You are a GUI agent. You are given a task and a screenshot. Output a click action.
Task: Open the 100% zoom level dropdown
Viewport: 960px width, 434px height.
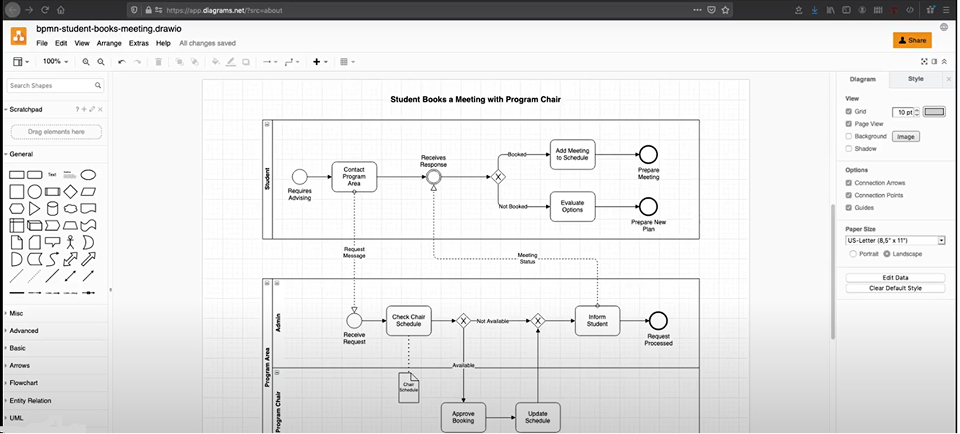click(54, 62)
